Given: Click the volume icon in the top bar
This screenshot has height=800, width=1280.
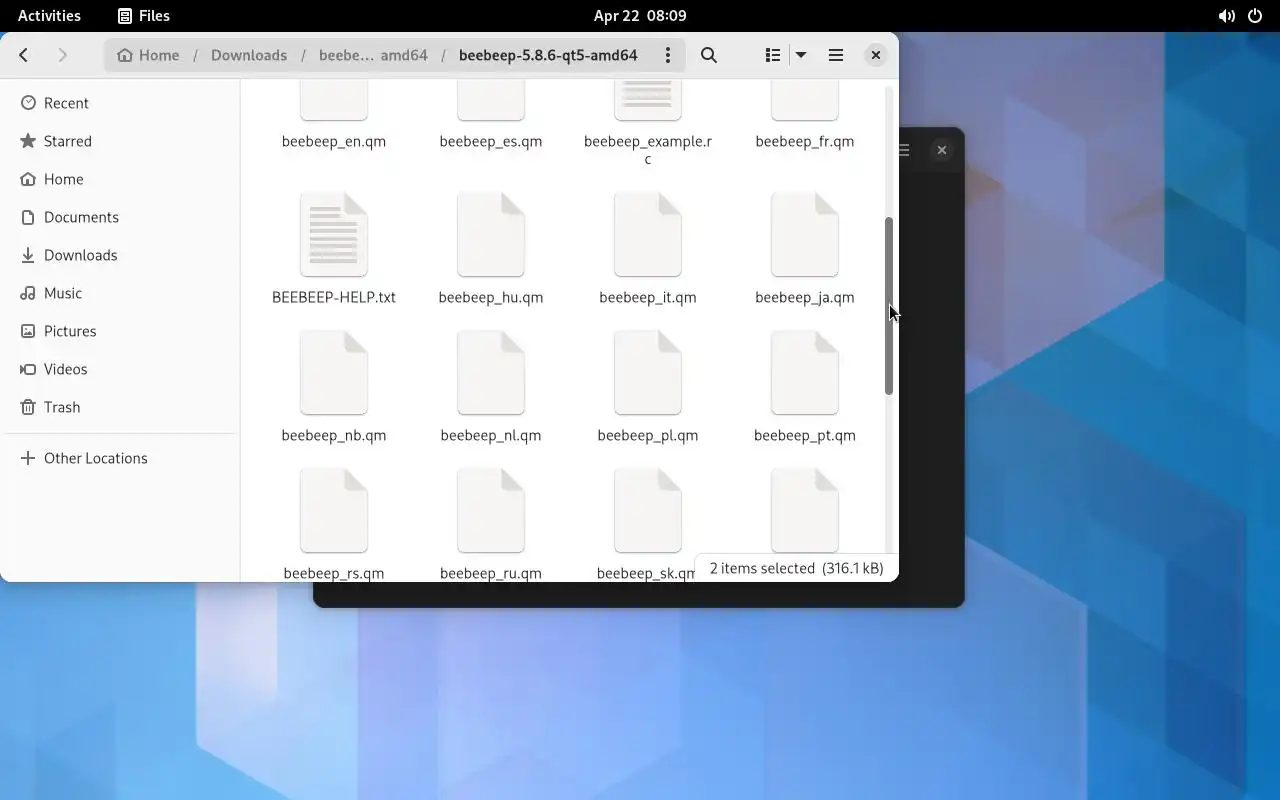Looking at the screenshot, I should pyautogui.click(x=1226, y=15).
